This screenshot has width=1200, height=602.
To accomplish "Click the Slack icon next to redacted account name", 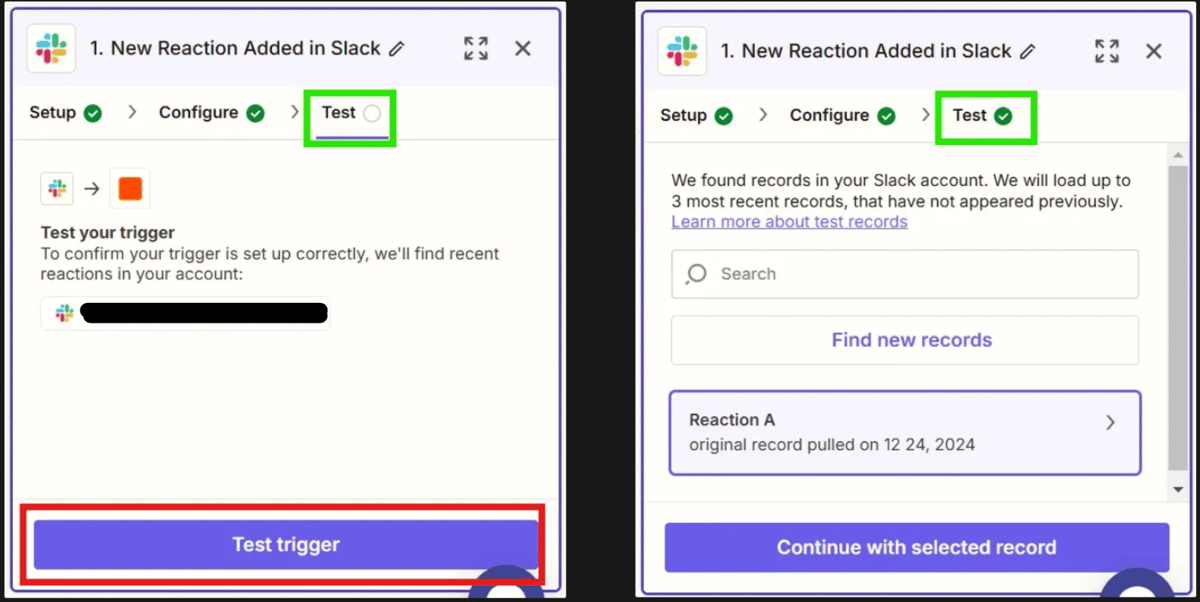I will tap(62, 312).
